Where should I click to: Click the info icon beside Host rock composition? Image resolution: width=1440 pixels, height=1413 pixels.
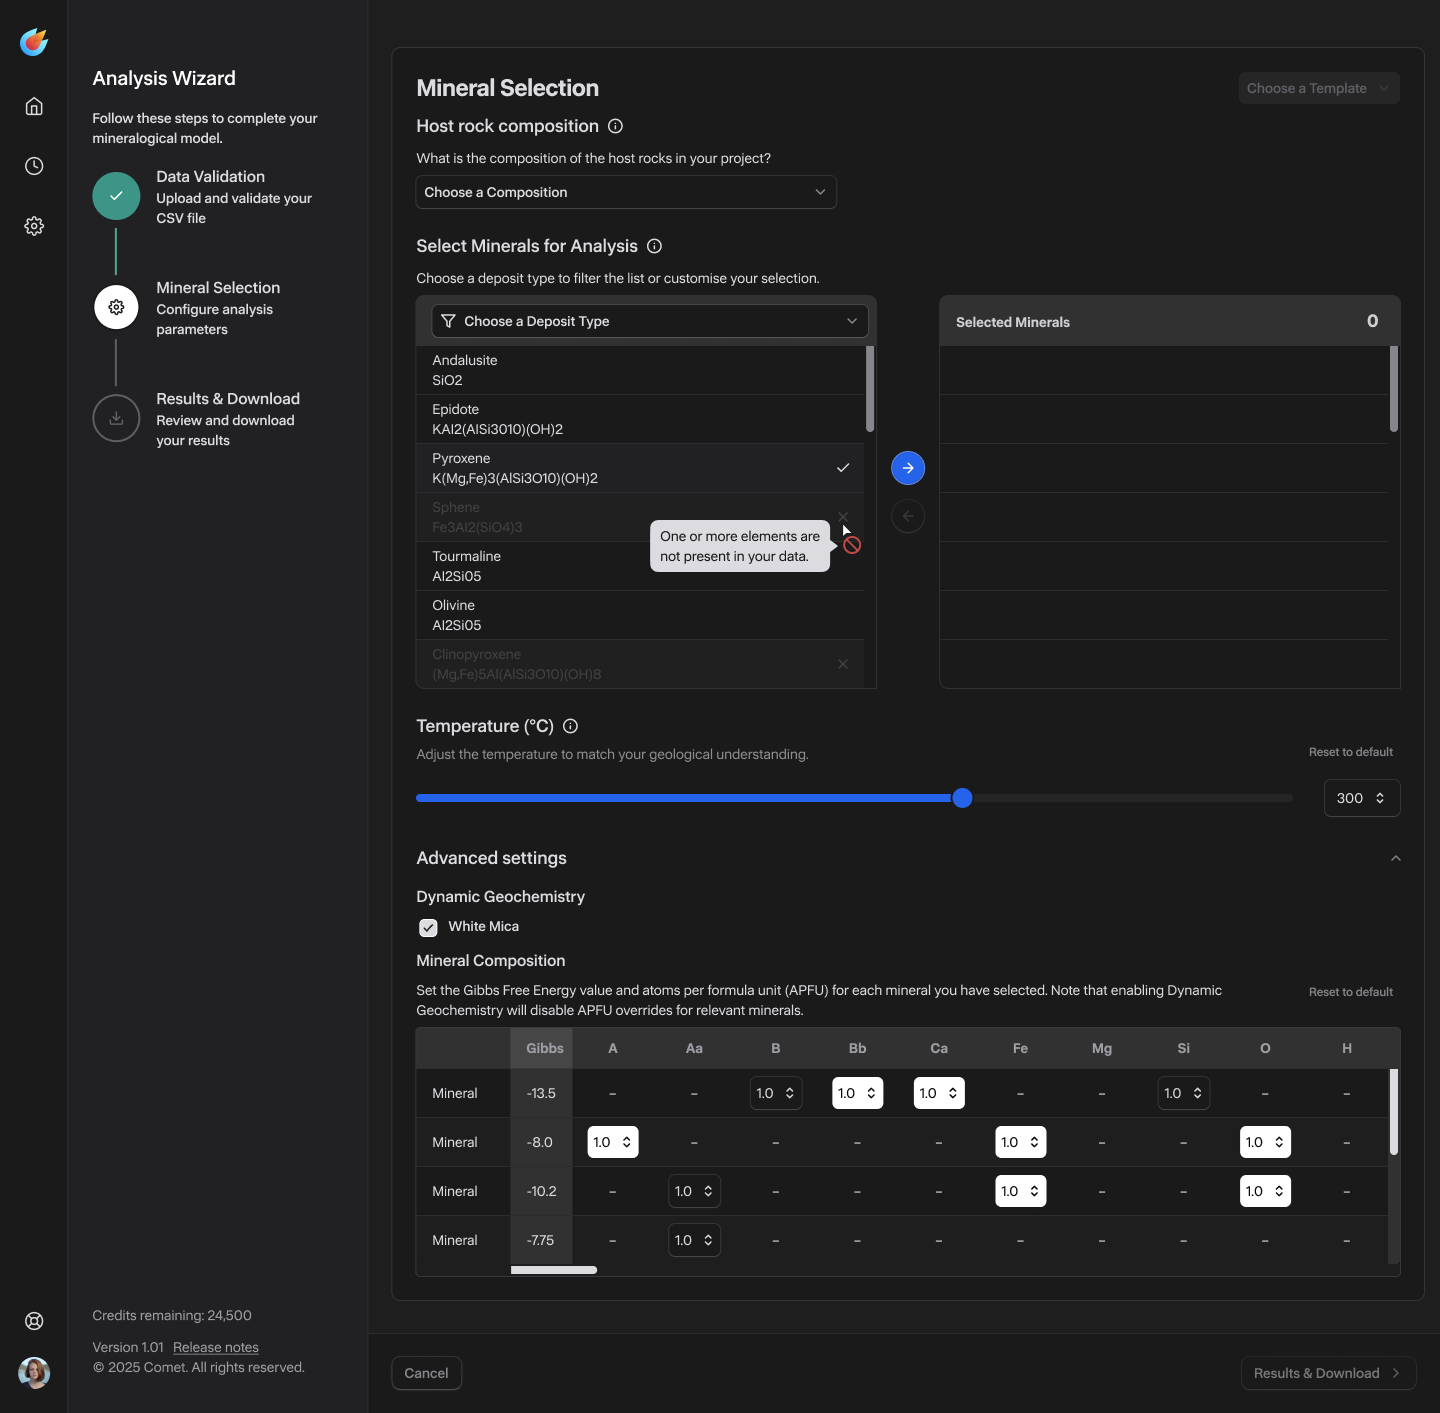616,126
